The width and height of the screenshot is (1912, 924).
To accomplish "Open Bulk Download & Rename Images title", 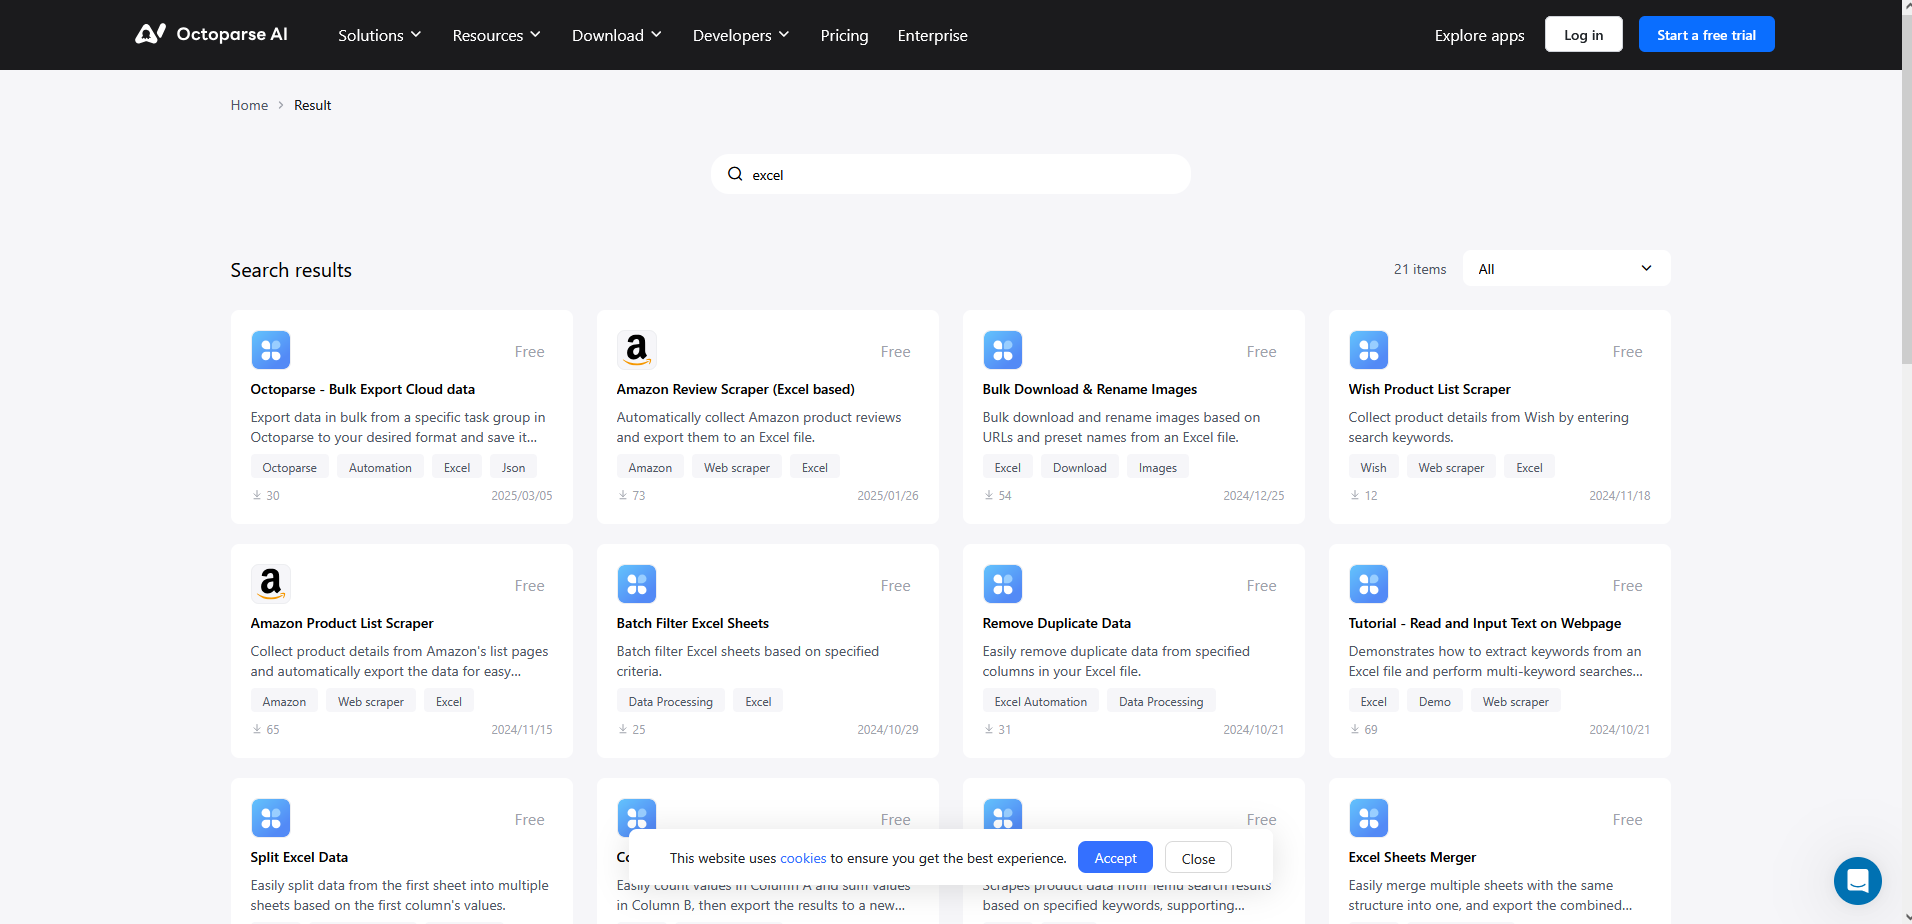I will pyautogui.click(x=1089, y=389).
